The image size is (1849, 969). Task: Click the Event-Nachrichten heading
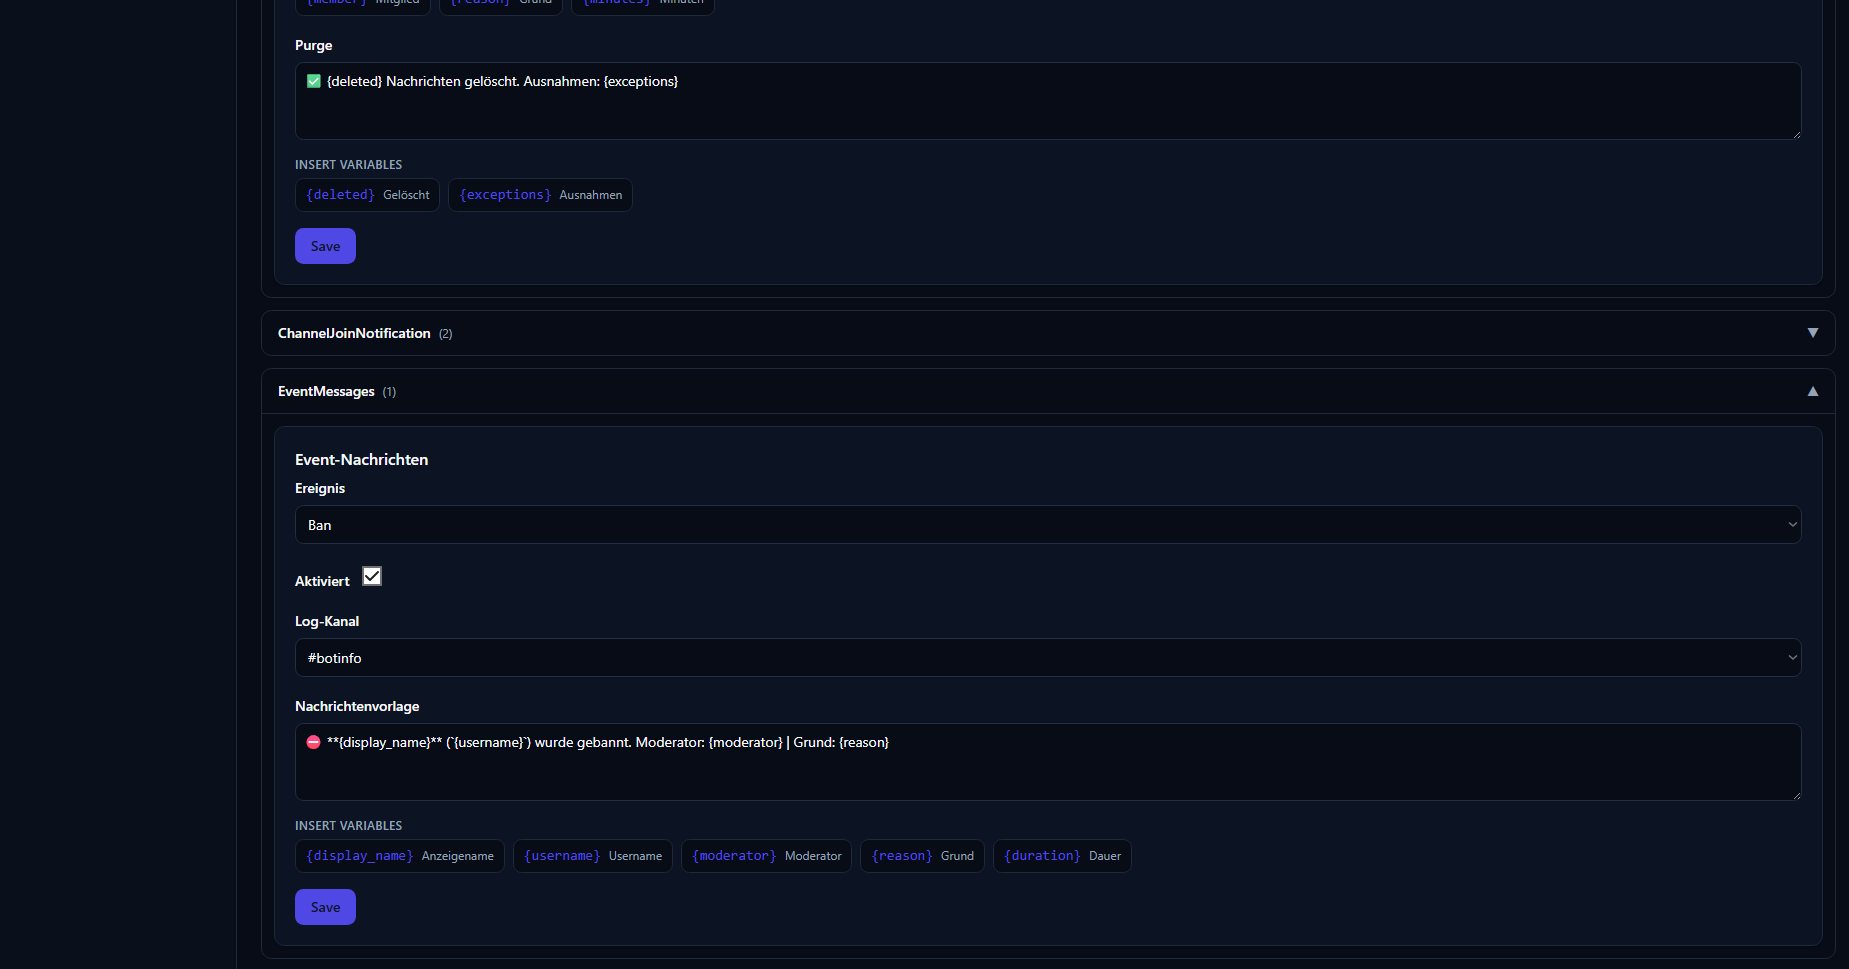(x=361, y=460)
